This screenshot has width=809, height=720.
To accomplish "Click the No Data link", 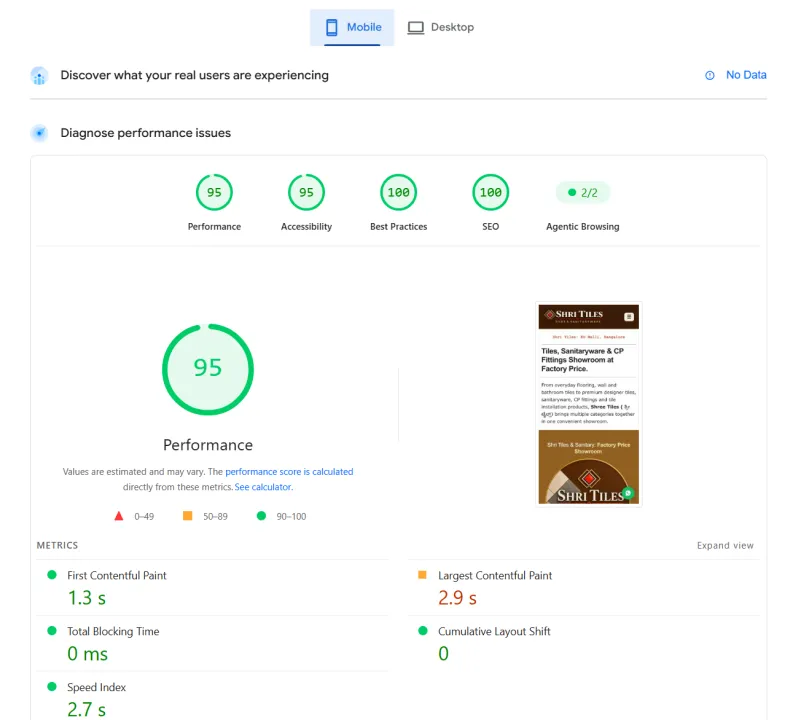I will [746, 75].
